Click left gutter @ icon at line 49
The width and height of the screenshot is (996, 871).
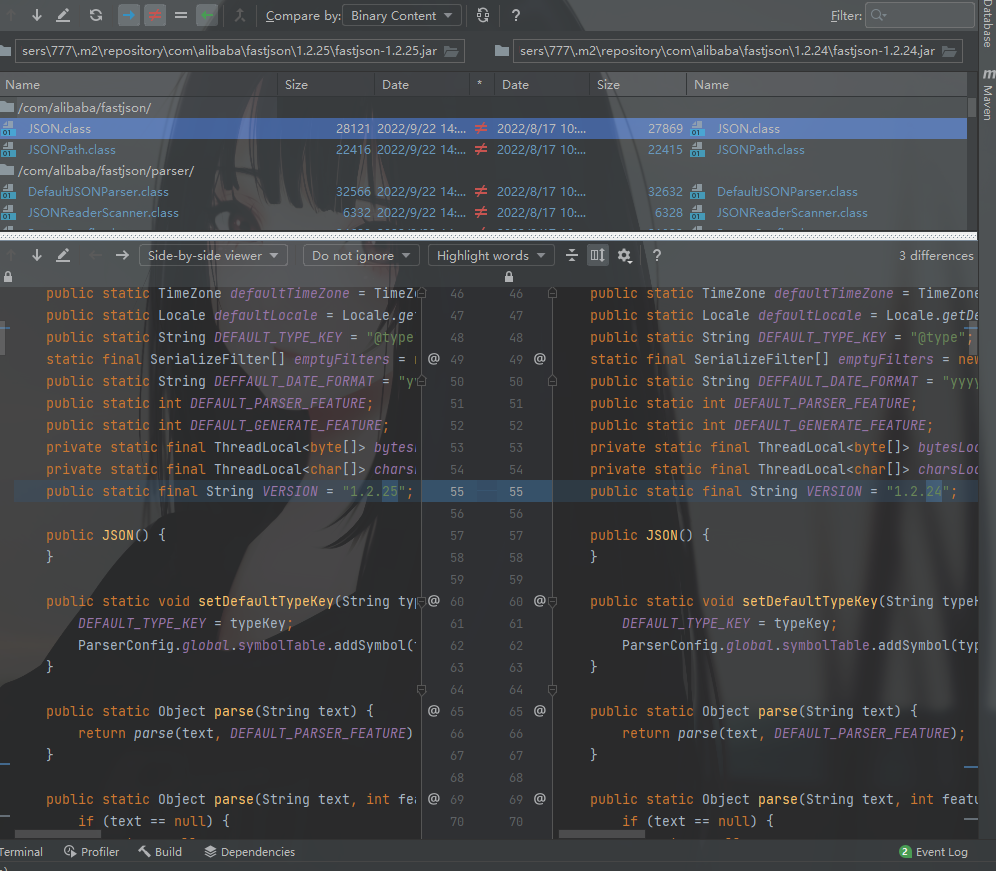coord(434,359)
